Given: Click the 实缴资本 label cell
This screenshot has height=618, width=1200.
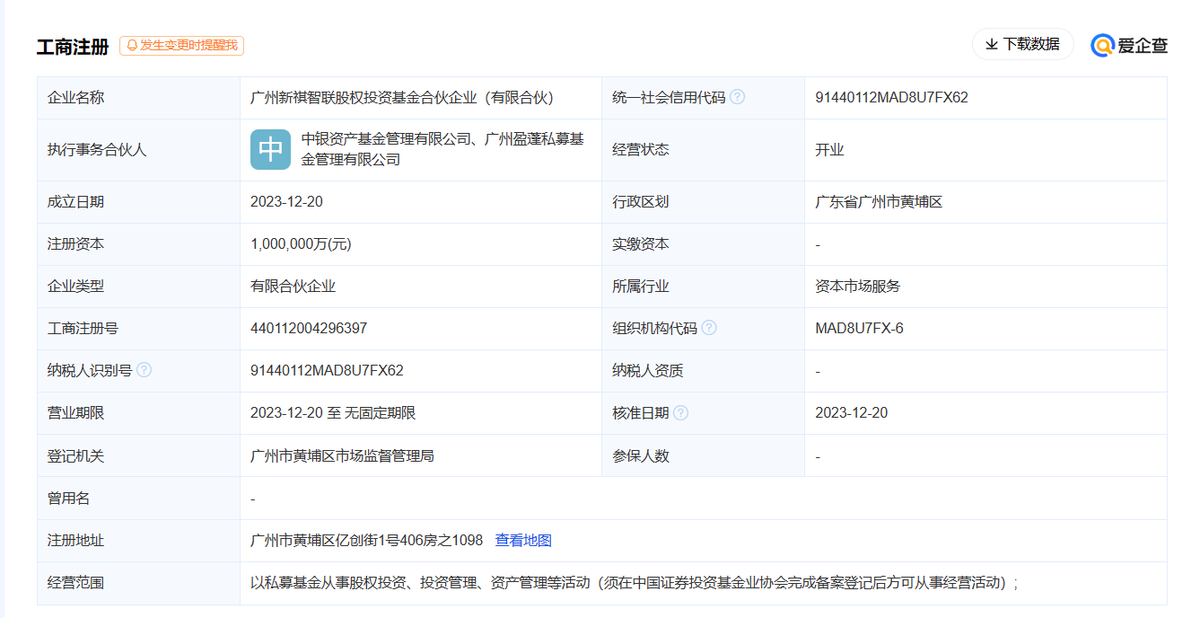Looking at the screenshot, I should [703, 244].
